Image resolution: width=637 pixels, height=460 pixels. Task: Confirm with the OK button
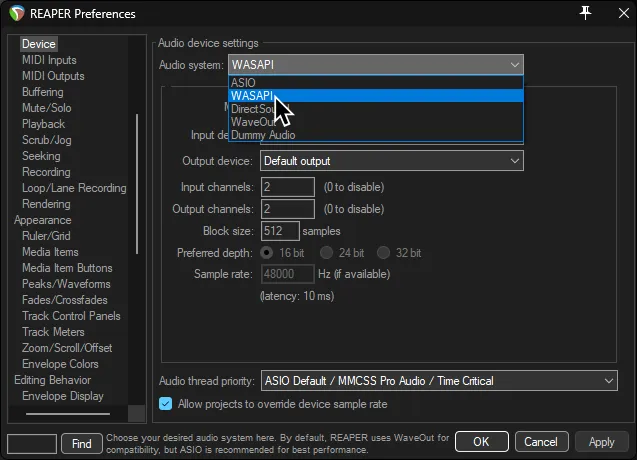coord(481,442)
